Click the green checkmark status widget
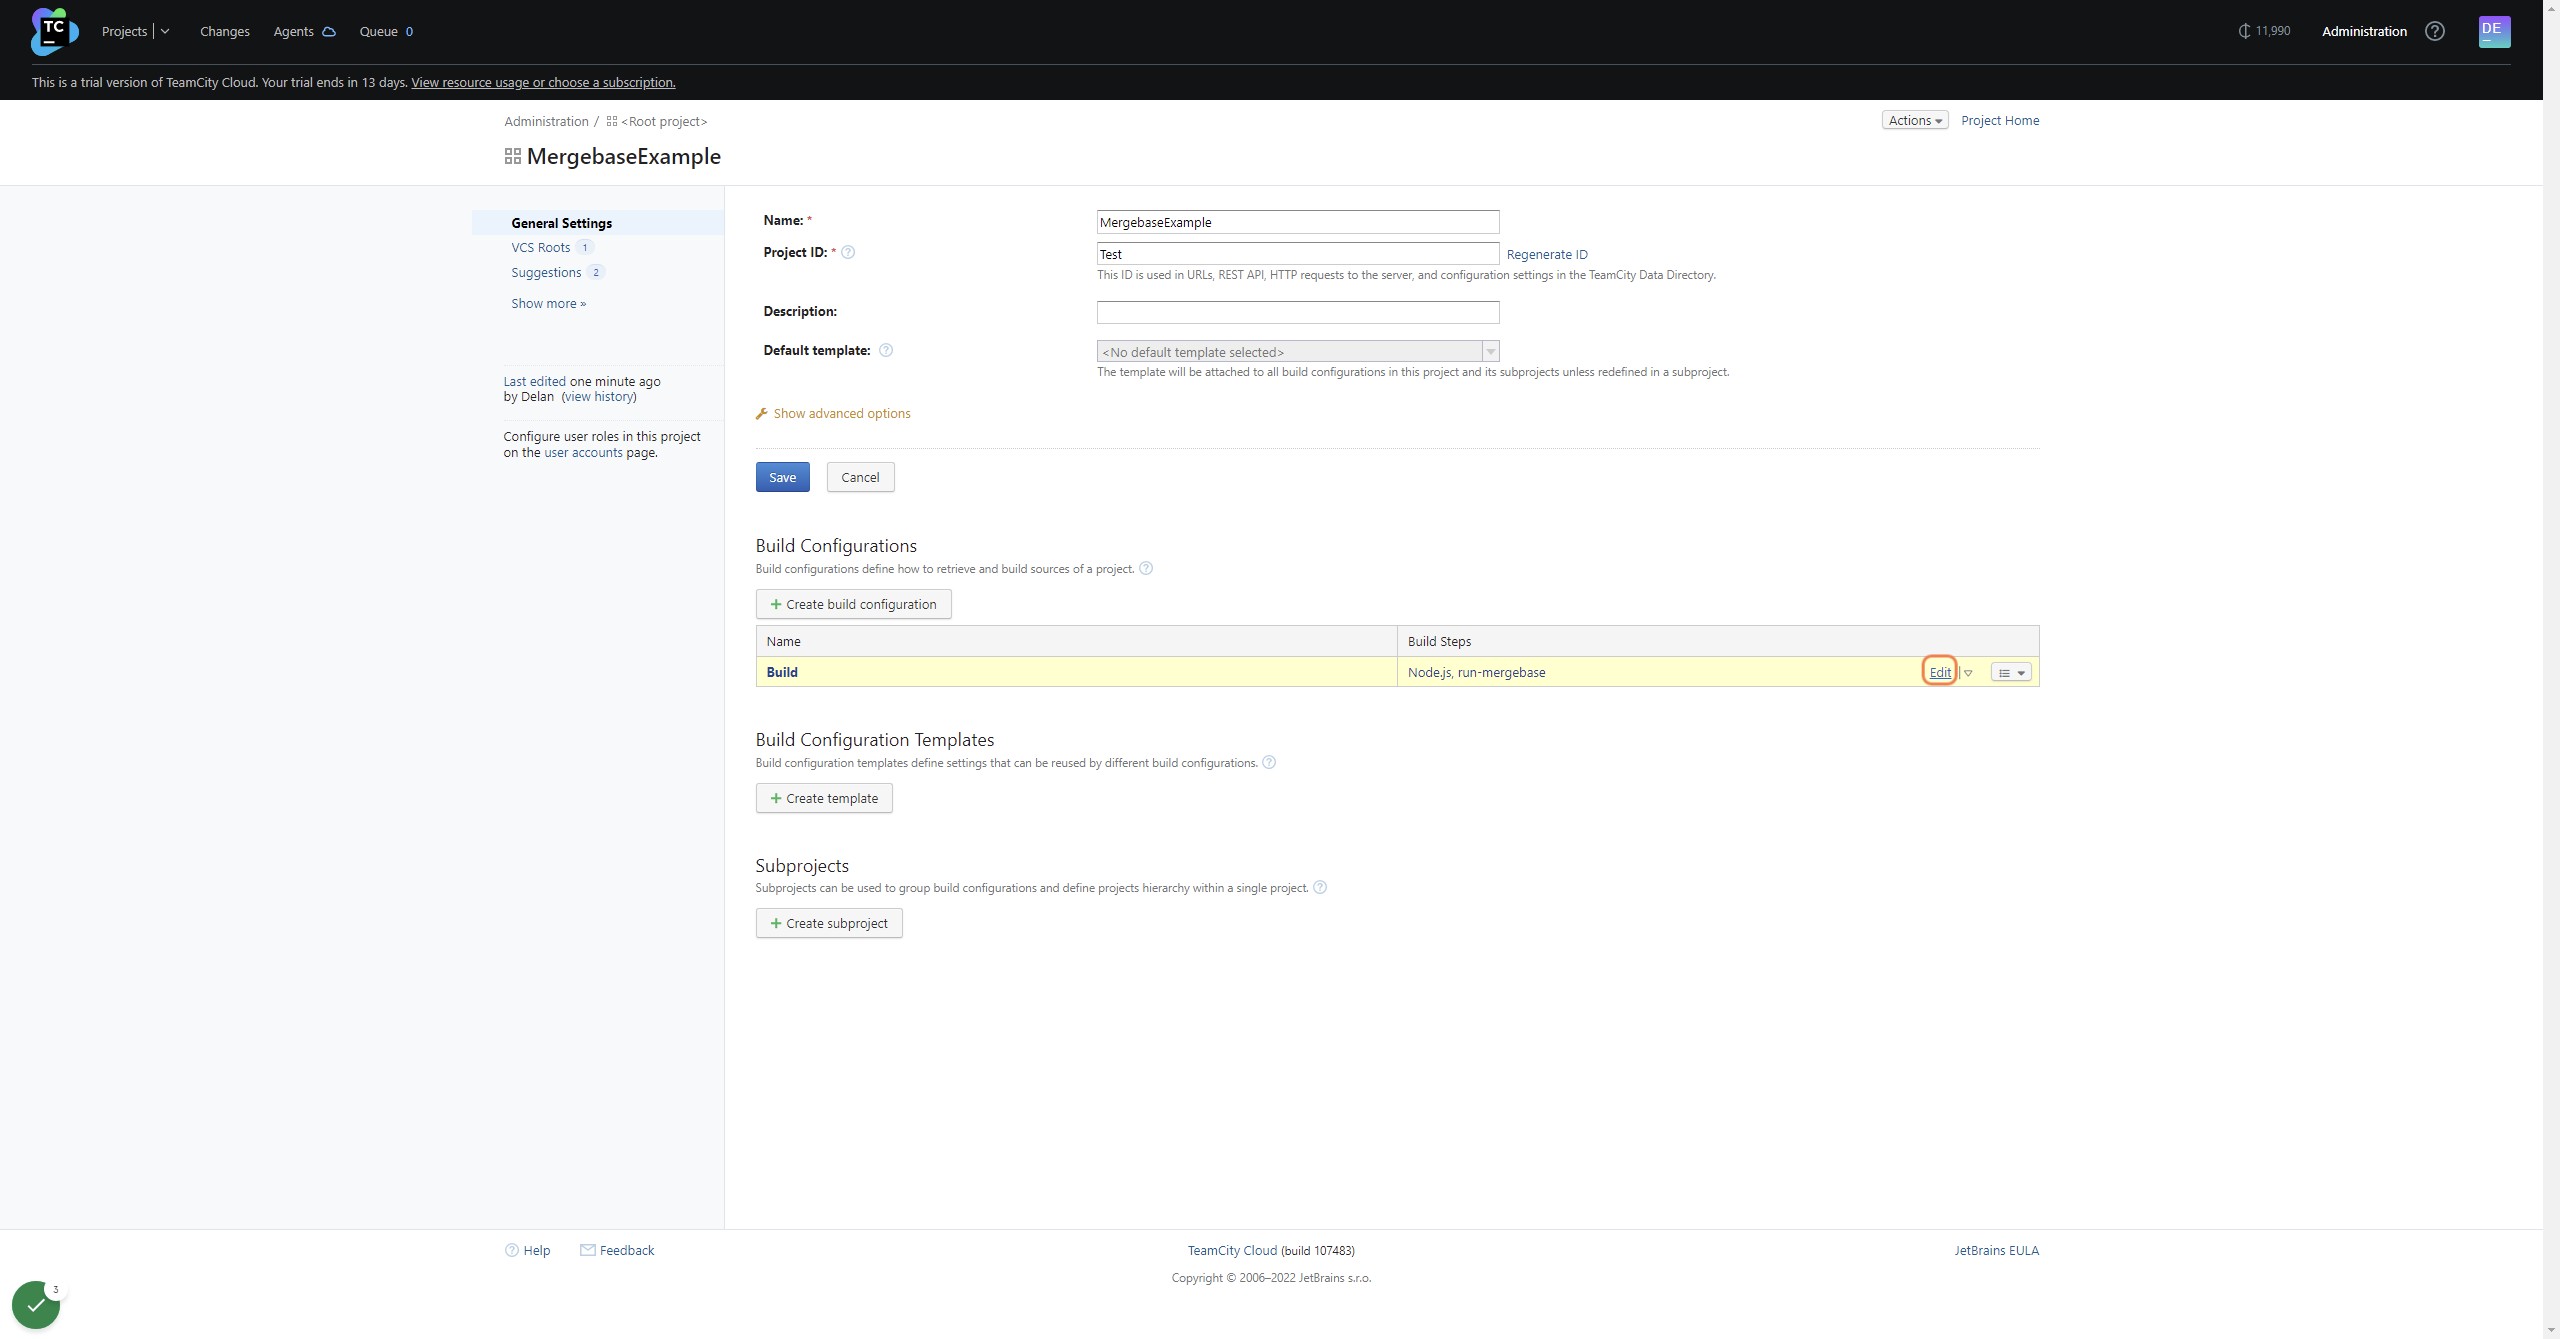This screenshot has width=2560, height=1339. pyautogui.click(x=36, y=1305)
